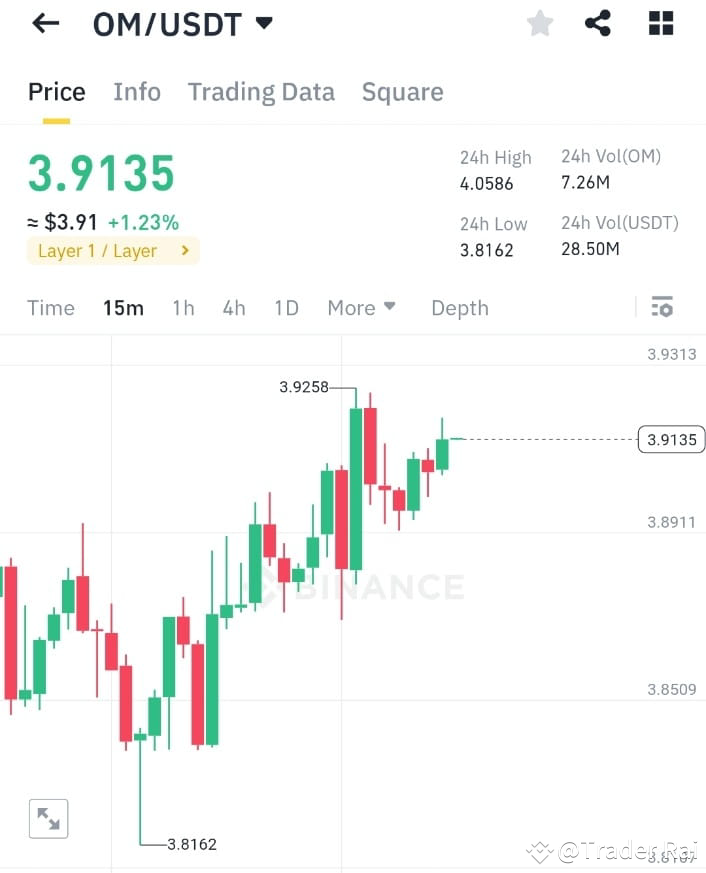Open the markets grid icon top right
Viewport: 706px width, 873px height.
point(660,23)
